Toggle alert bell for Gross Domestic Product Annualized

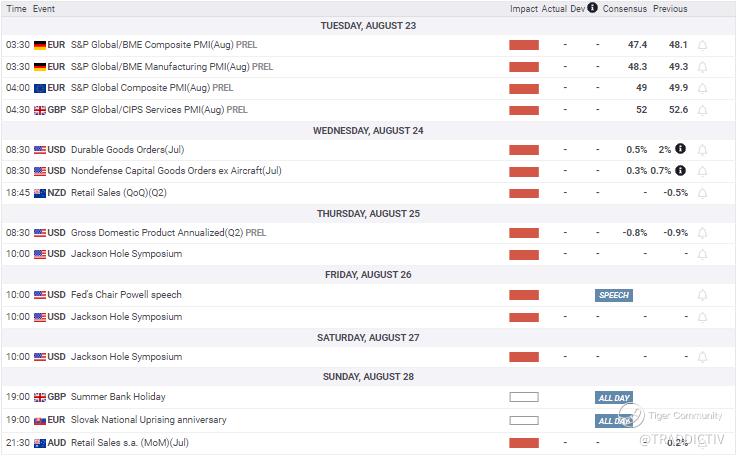702,233
